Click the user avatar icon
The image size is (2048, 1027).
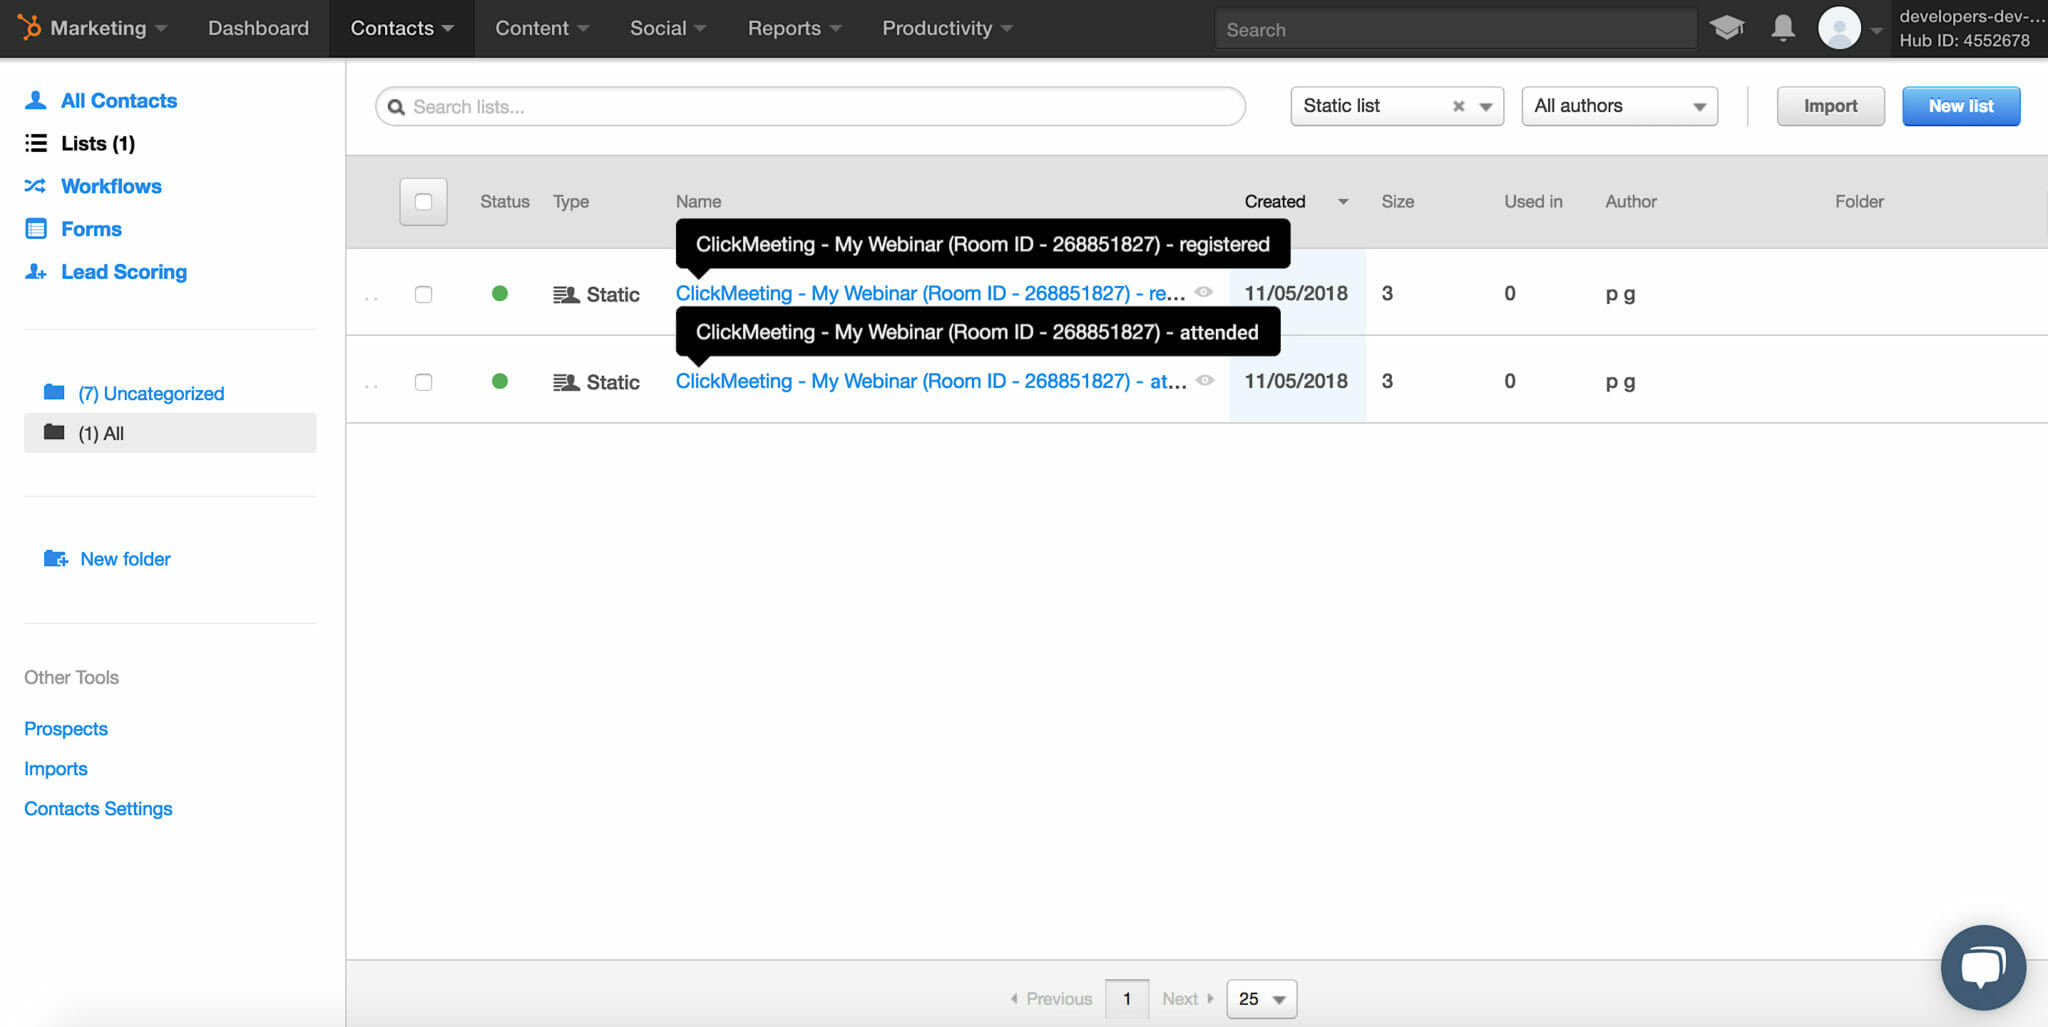pyautogui.click(x=1839, y=28)
